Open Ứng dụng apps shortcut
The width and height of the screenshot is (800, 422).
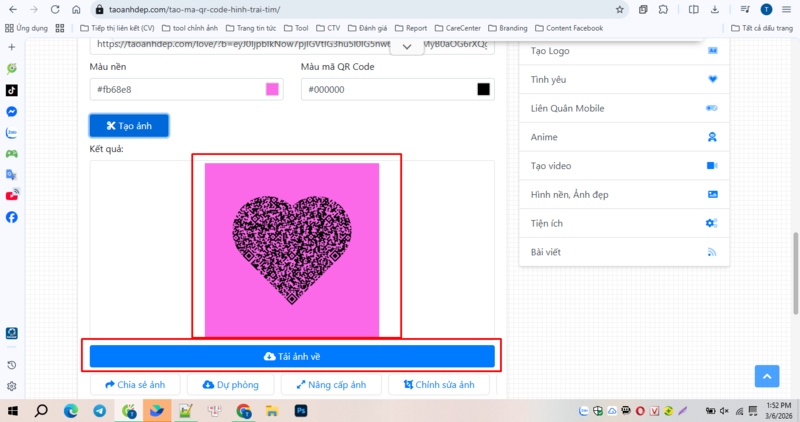26,28
